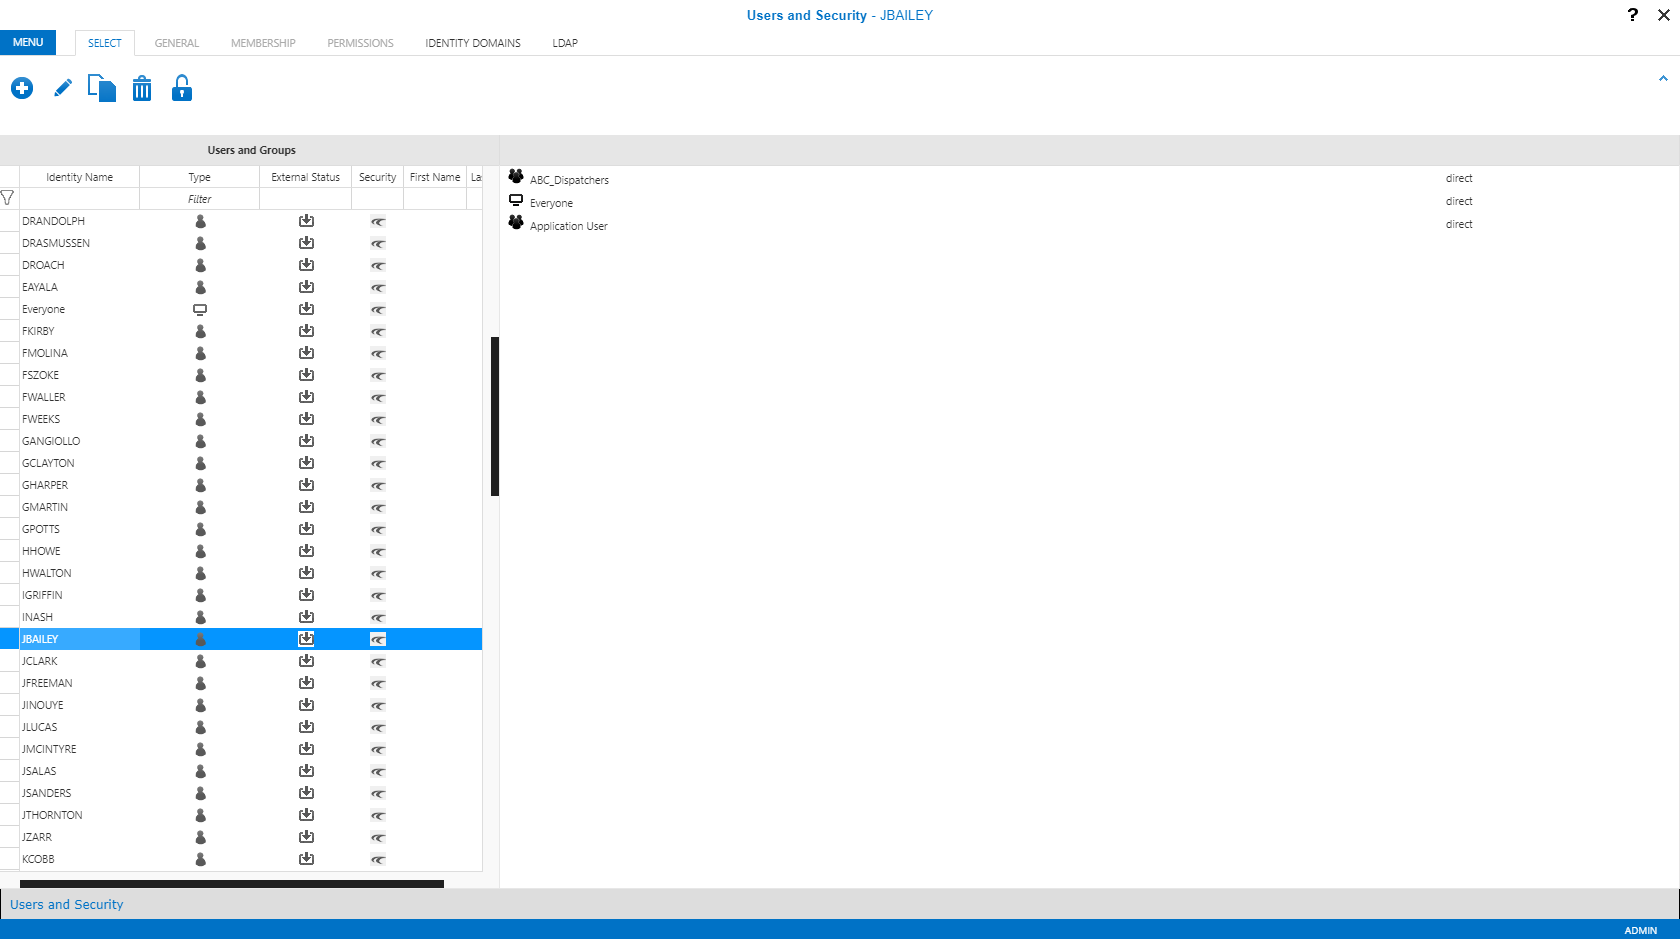Click the External Status icon for DRANDOLPH
The width and height of the screenshot is (1680, 939).
coord(306,221)
